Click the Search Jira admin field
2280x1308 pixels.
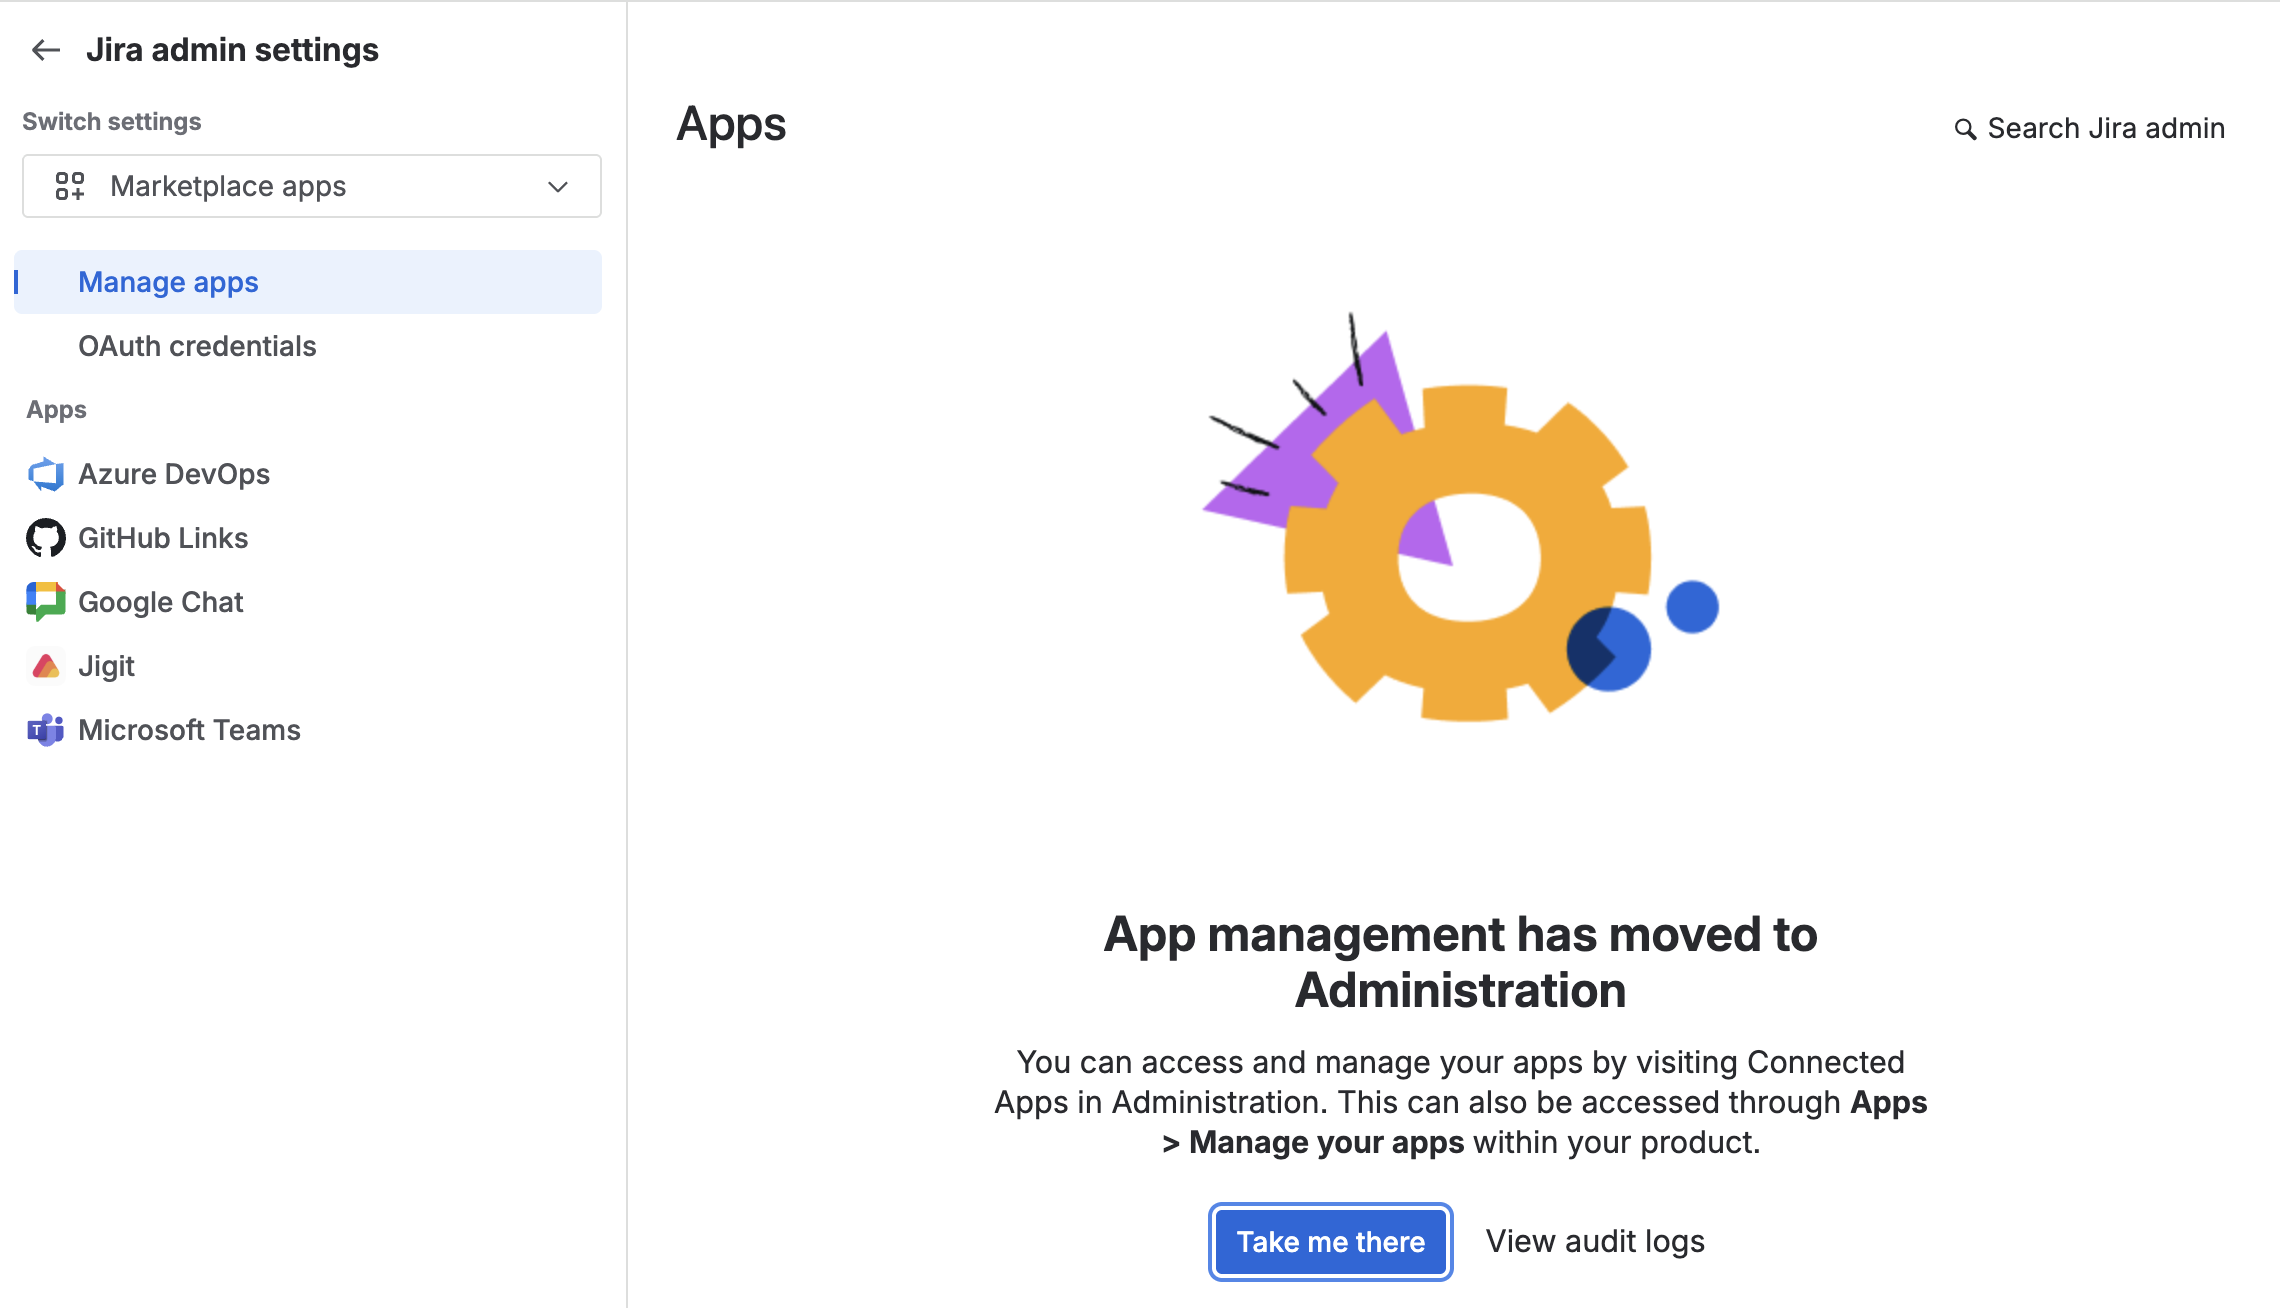(x=2090, y=128)
